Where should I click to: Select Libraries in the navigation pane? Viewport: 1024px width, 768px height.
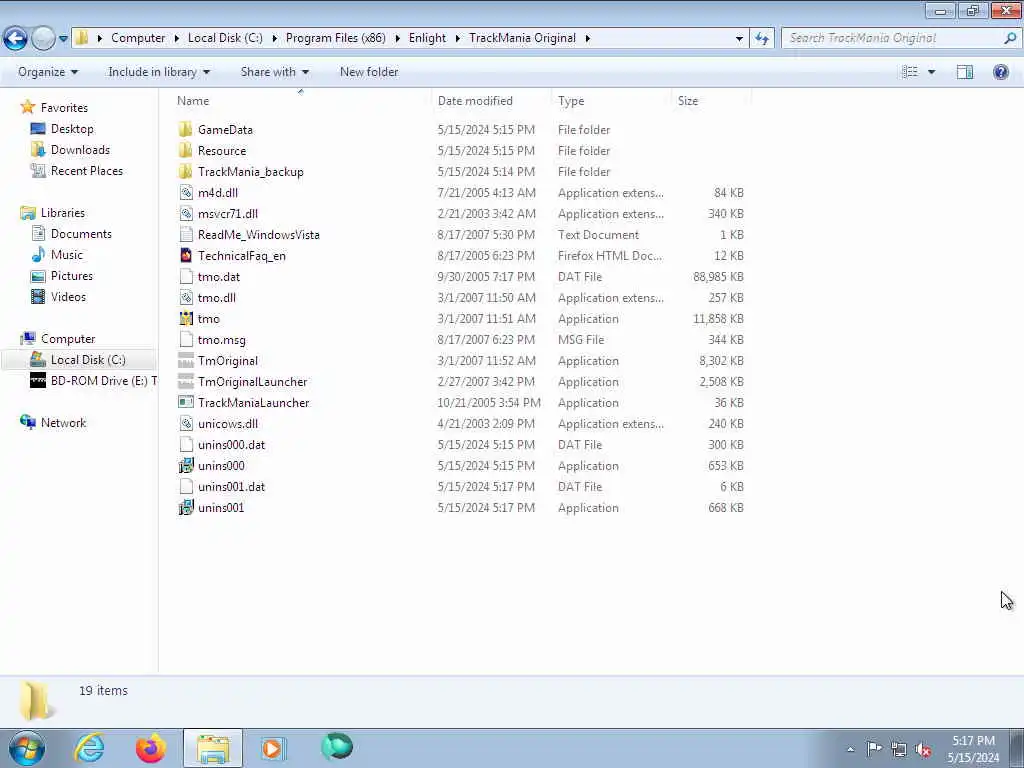(x=63, y=213)
